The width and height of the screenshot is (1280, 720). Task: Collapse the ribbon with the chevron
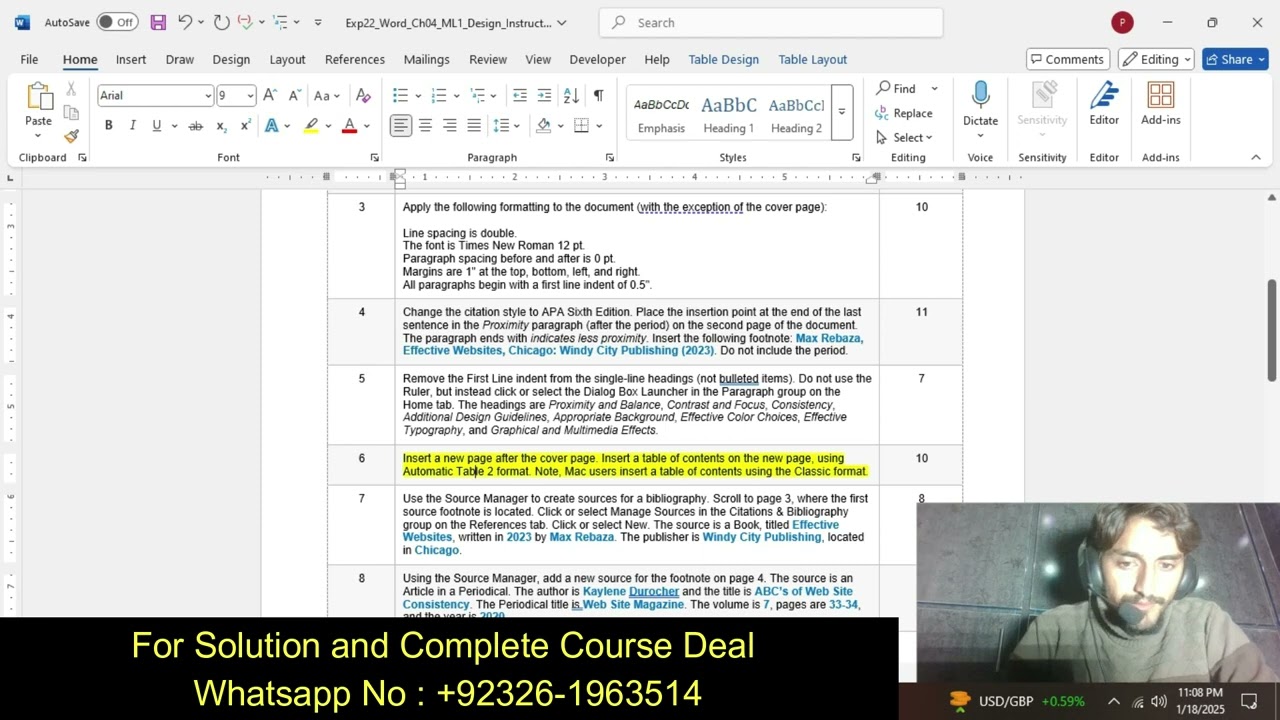(x=1256, y=157)
